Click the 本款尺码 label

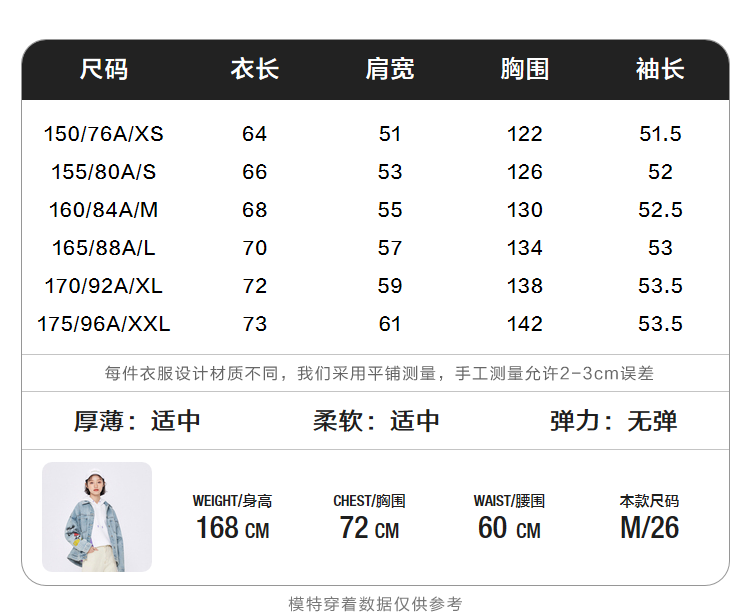tap(649, 501)
